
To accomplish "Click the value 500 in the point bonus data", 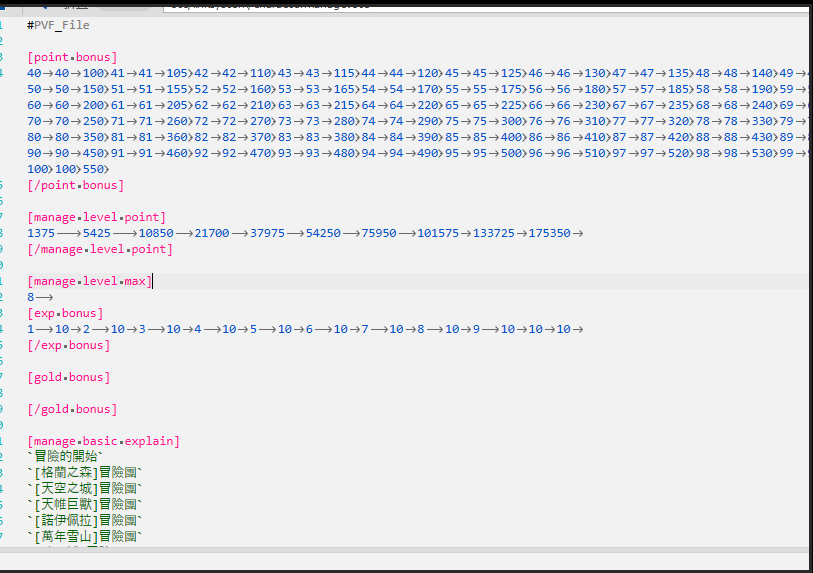I will (x=511, y=153).
